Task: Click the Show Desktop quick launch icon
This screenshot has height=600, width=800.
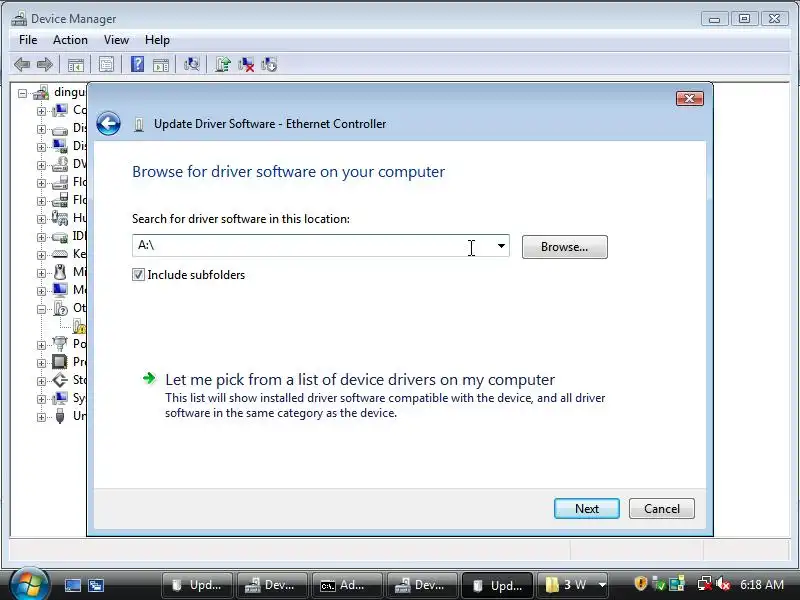Action: coord(72,585)
